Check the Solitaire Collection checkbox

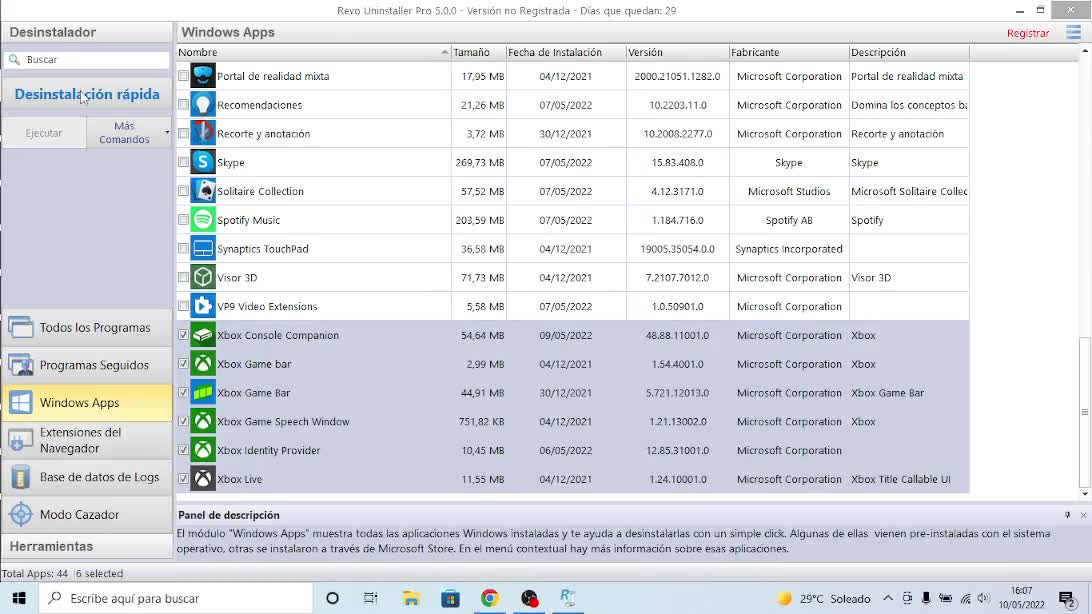click(x=183, y=191)
